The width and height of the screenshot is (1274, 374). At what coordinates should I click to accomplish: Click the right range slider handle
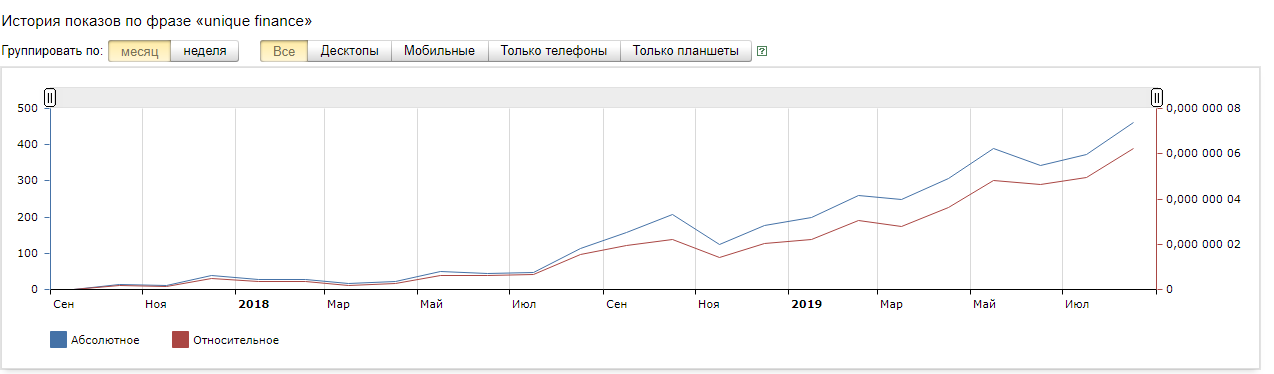coord(1157,97)
